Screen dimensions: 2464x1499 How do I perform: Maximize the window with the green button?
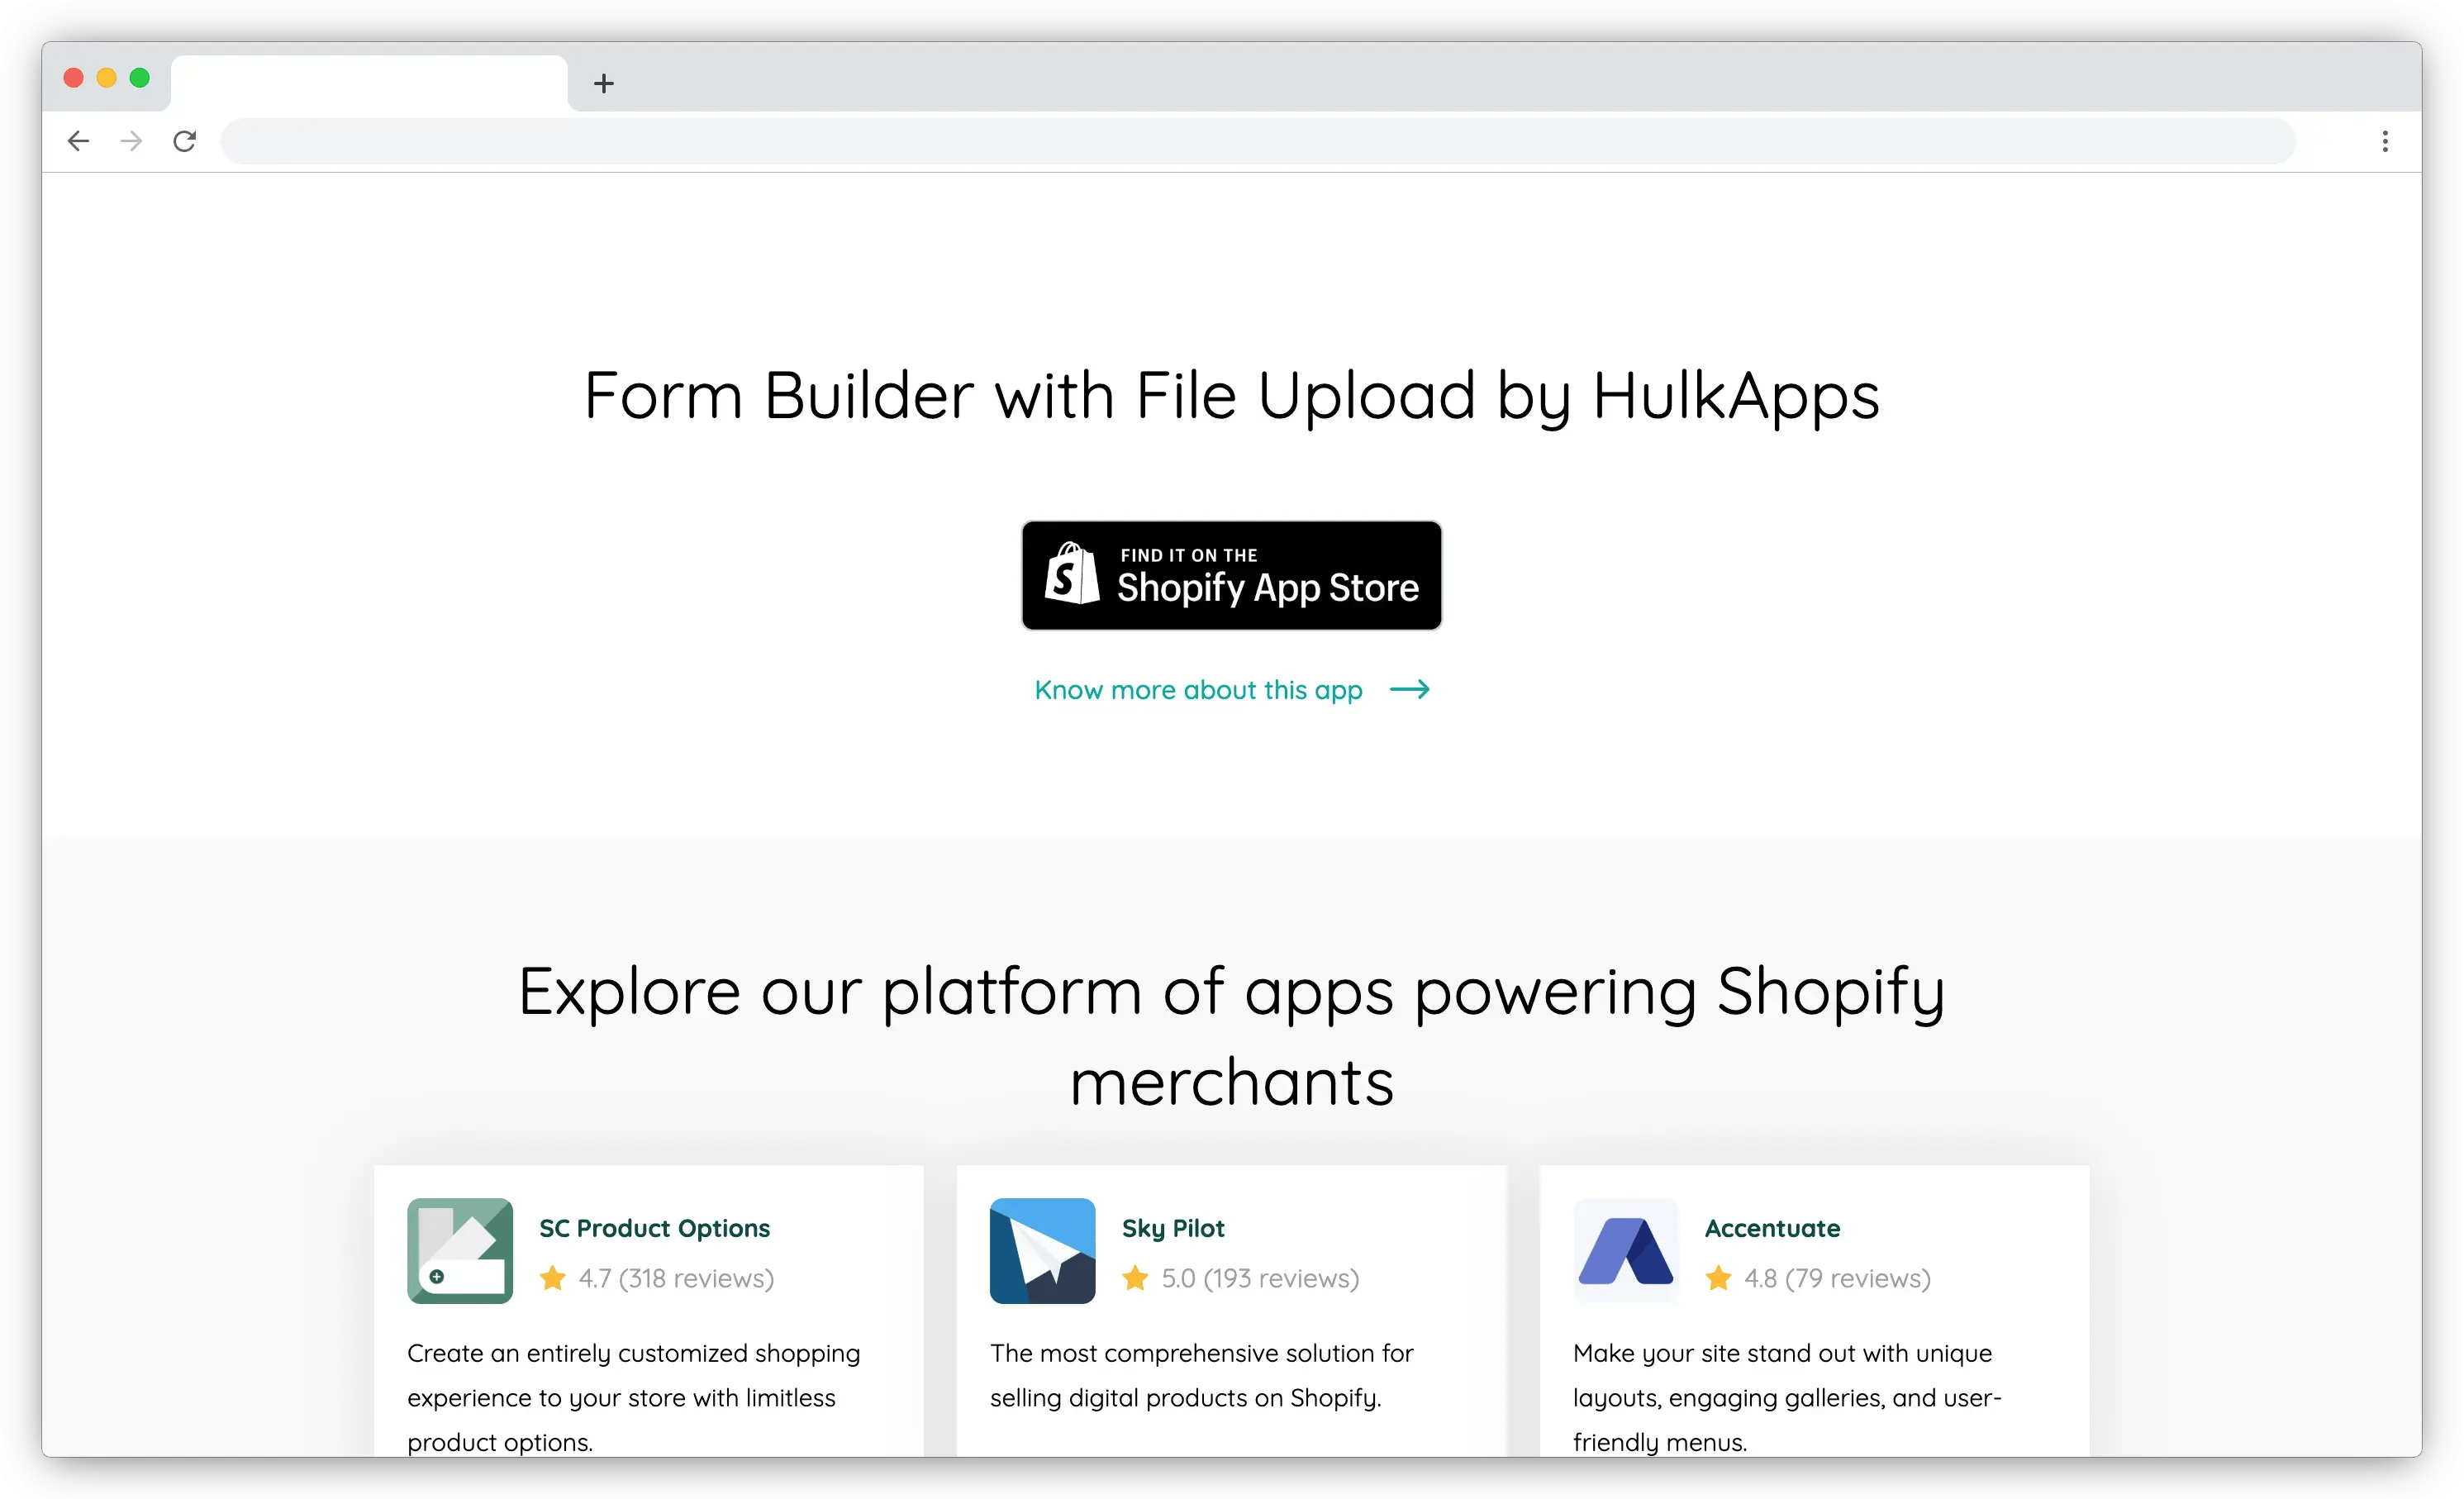(140, 78)
